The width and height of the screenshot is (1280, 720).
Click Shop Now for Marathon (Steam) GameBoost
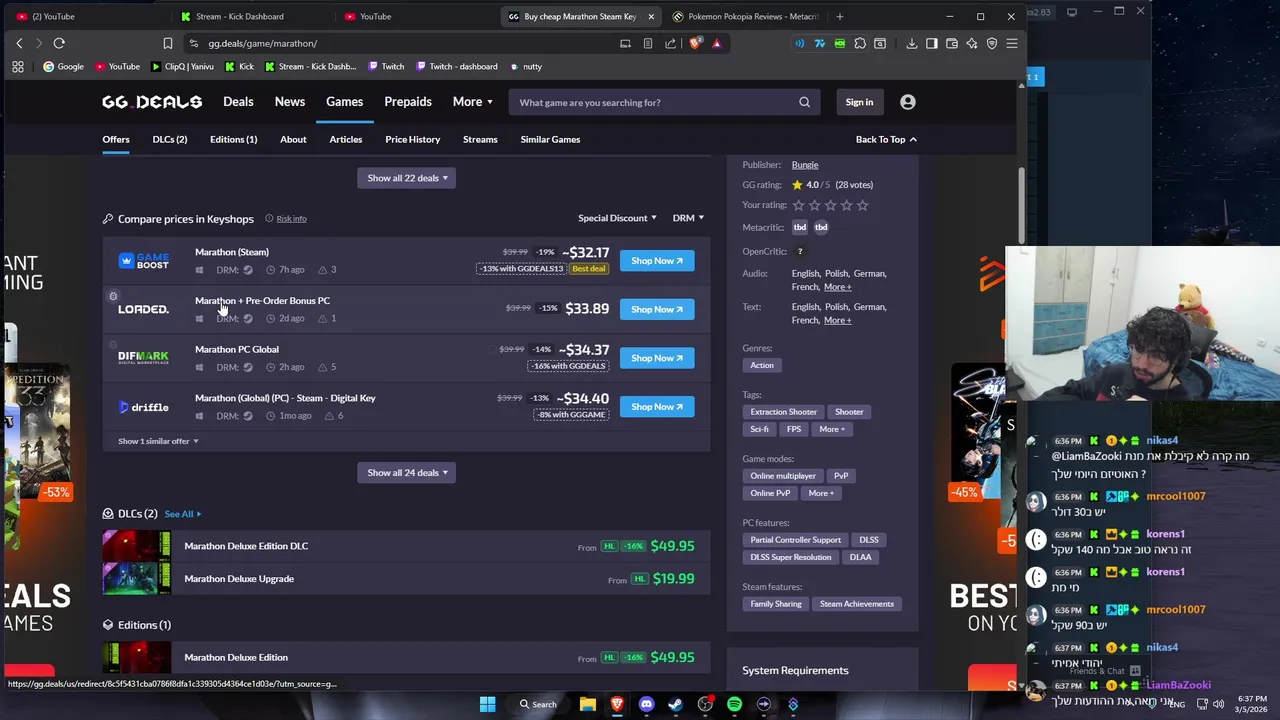pos(657,261)
